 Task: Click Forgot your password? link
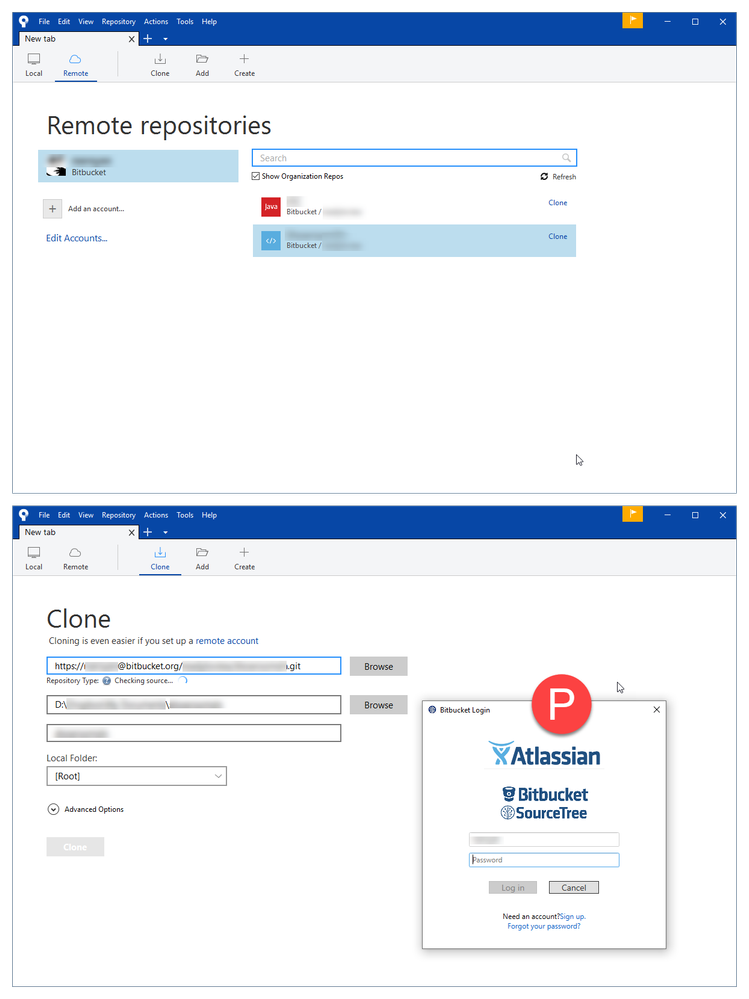point(543,926)
